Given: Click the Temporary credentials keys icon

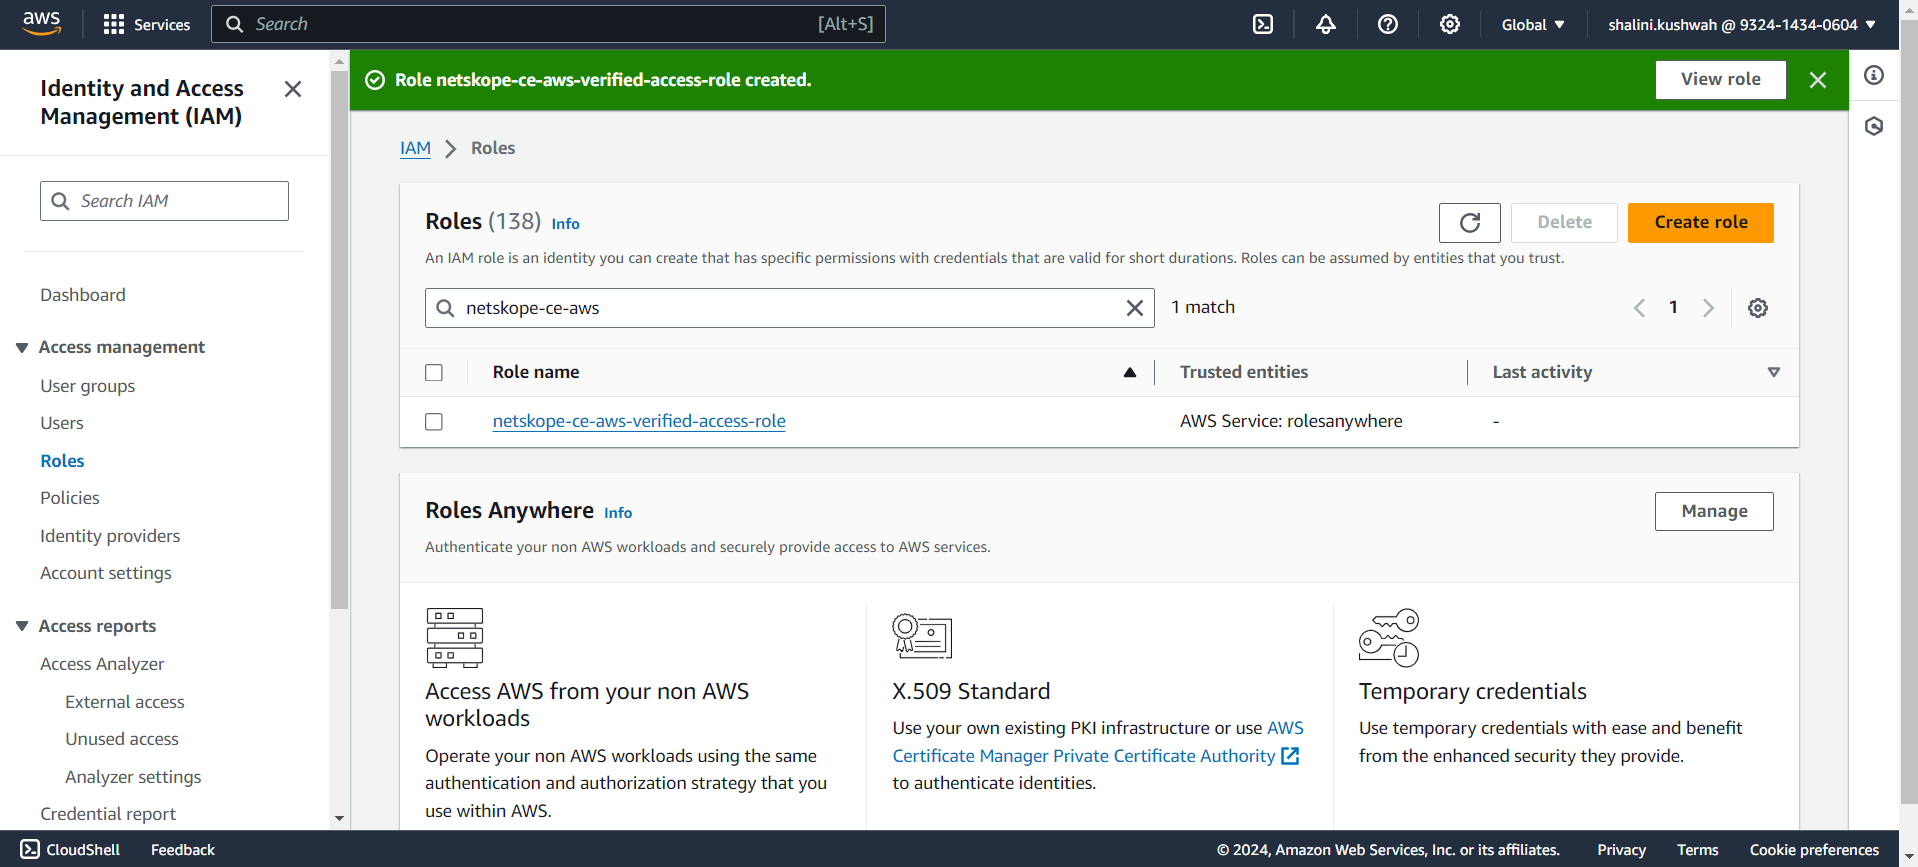Looking at the screenshot, I should click(x=1389, y=637).
